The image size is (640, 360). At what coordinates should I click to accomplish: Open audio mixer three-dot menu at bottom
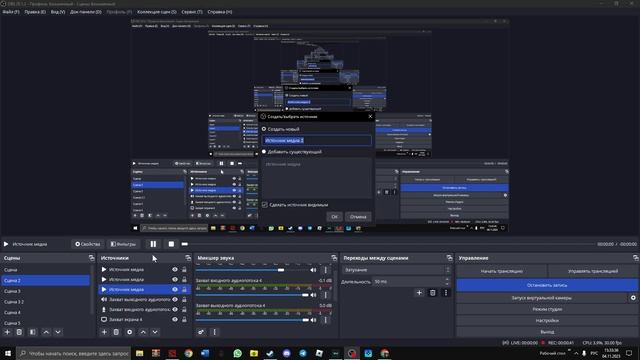215,332
